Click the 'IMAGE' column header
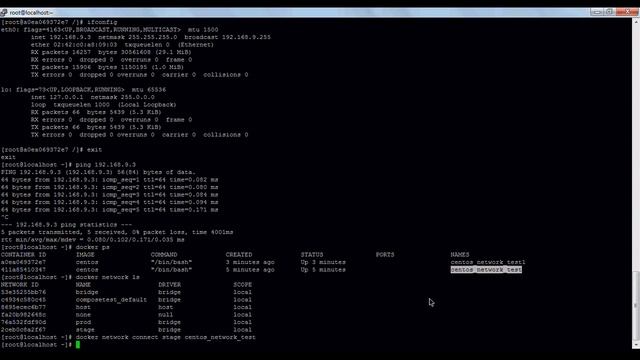 85,255
